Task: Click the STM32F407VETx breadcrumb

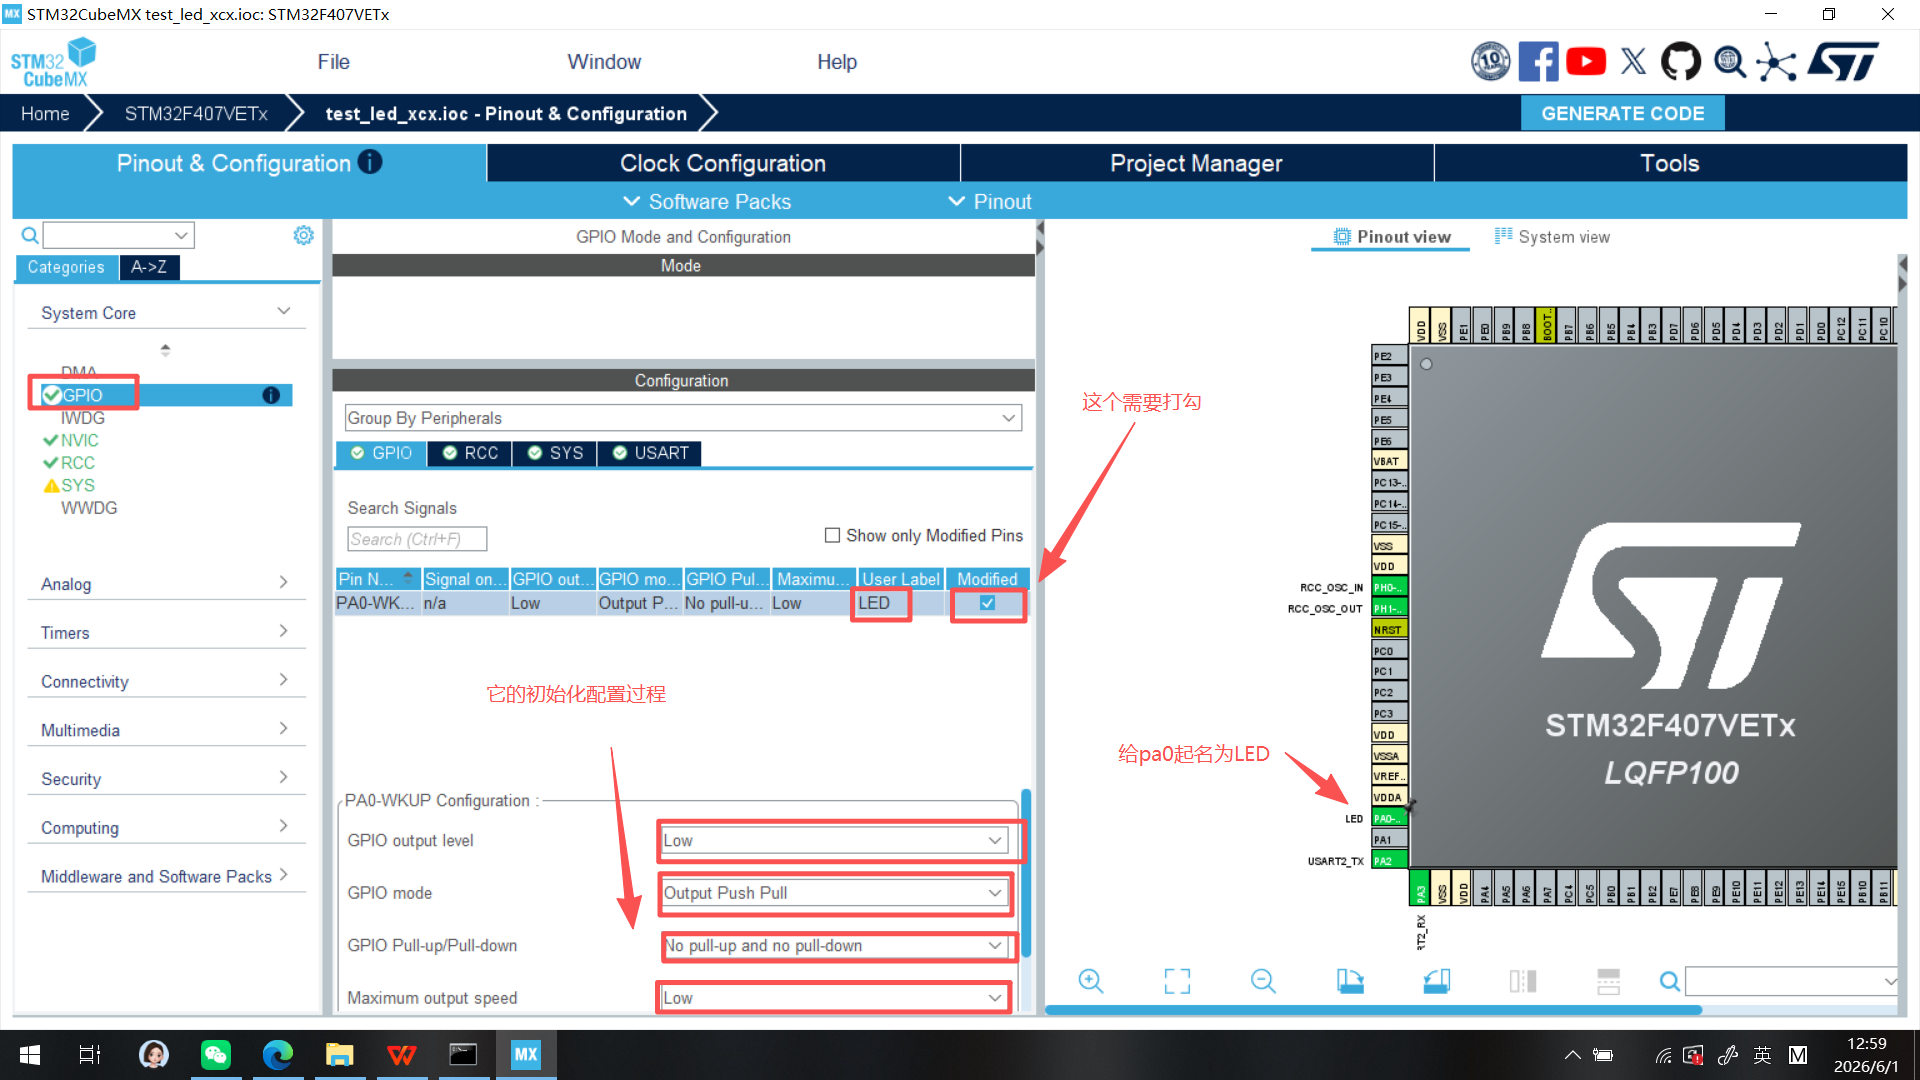Action: [196, 113]
